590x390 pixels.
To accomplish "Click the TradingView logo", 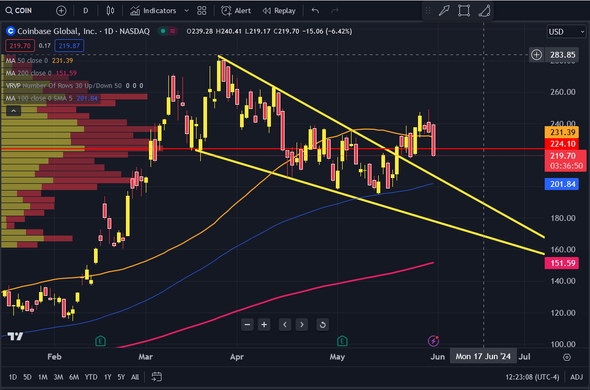I will pyautogui.click(x=15, y=336).
